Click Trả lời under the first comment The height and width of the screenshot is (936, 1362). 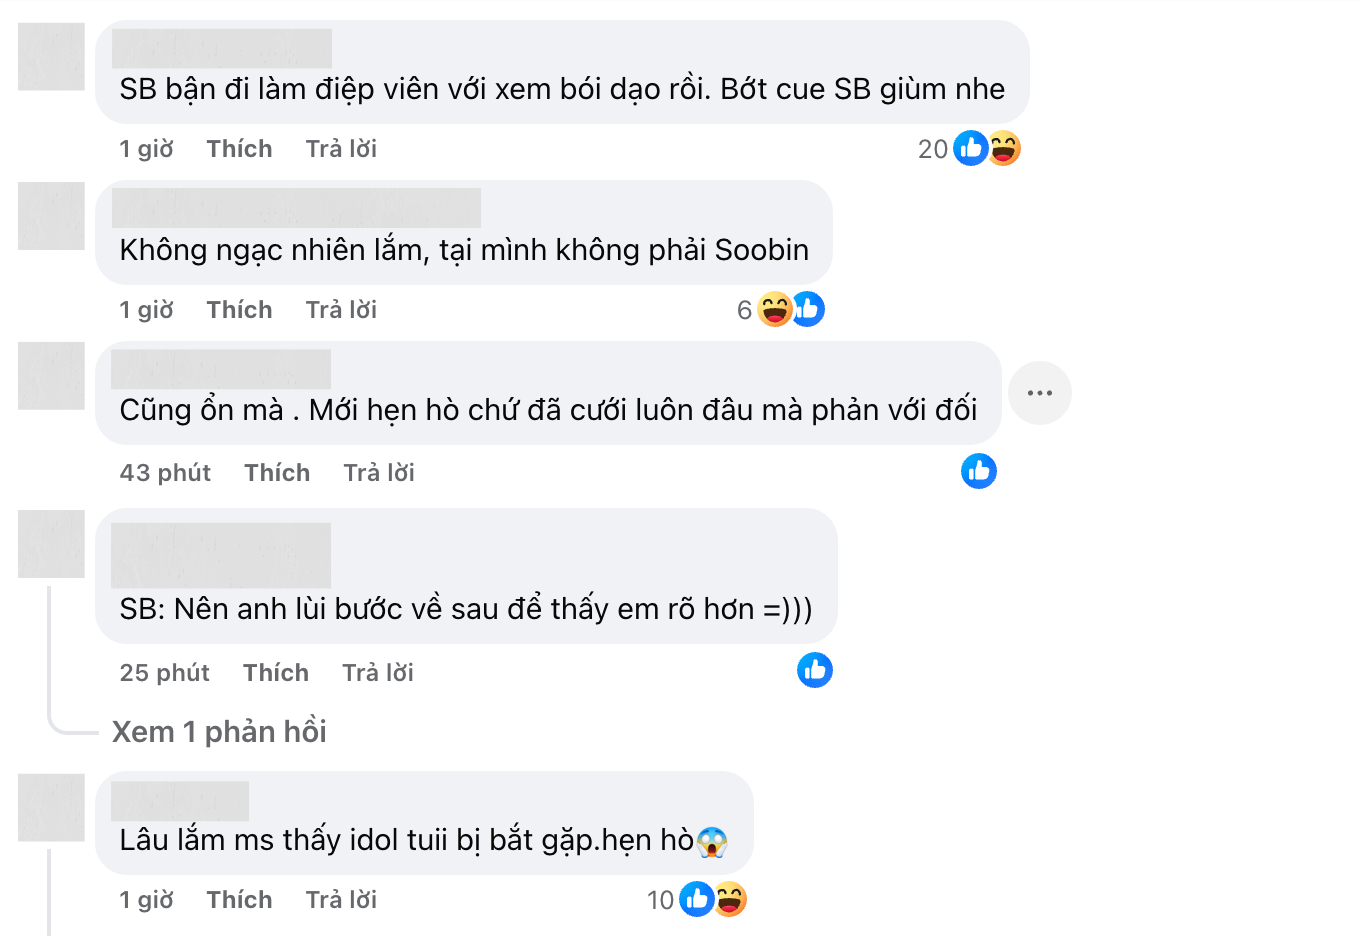(x=341, y=148)
